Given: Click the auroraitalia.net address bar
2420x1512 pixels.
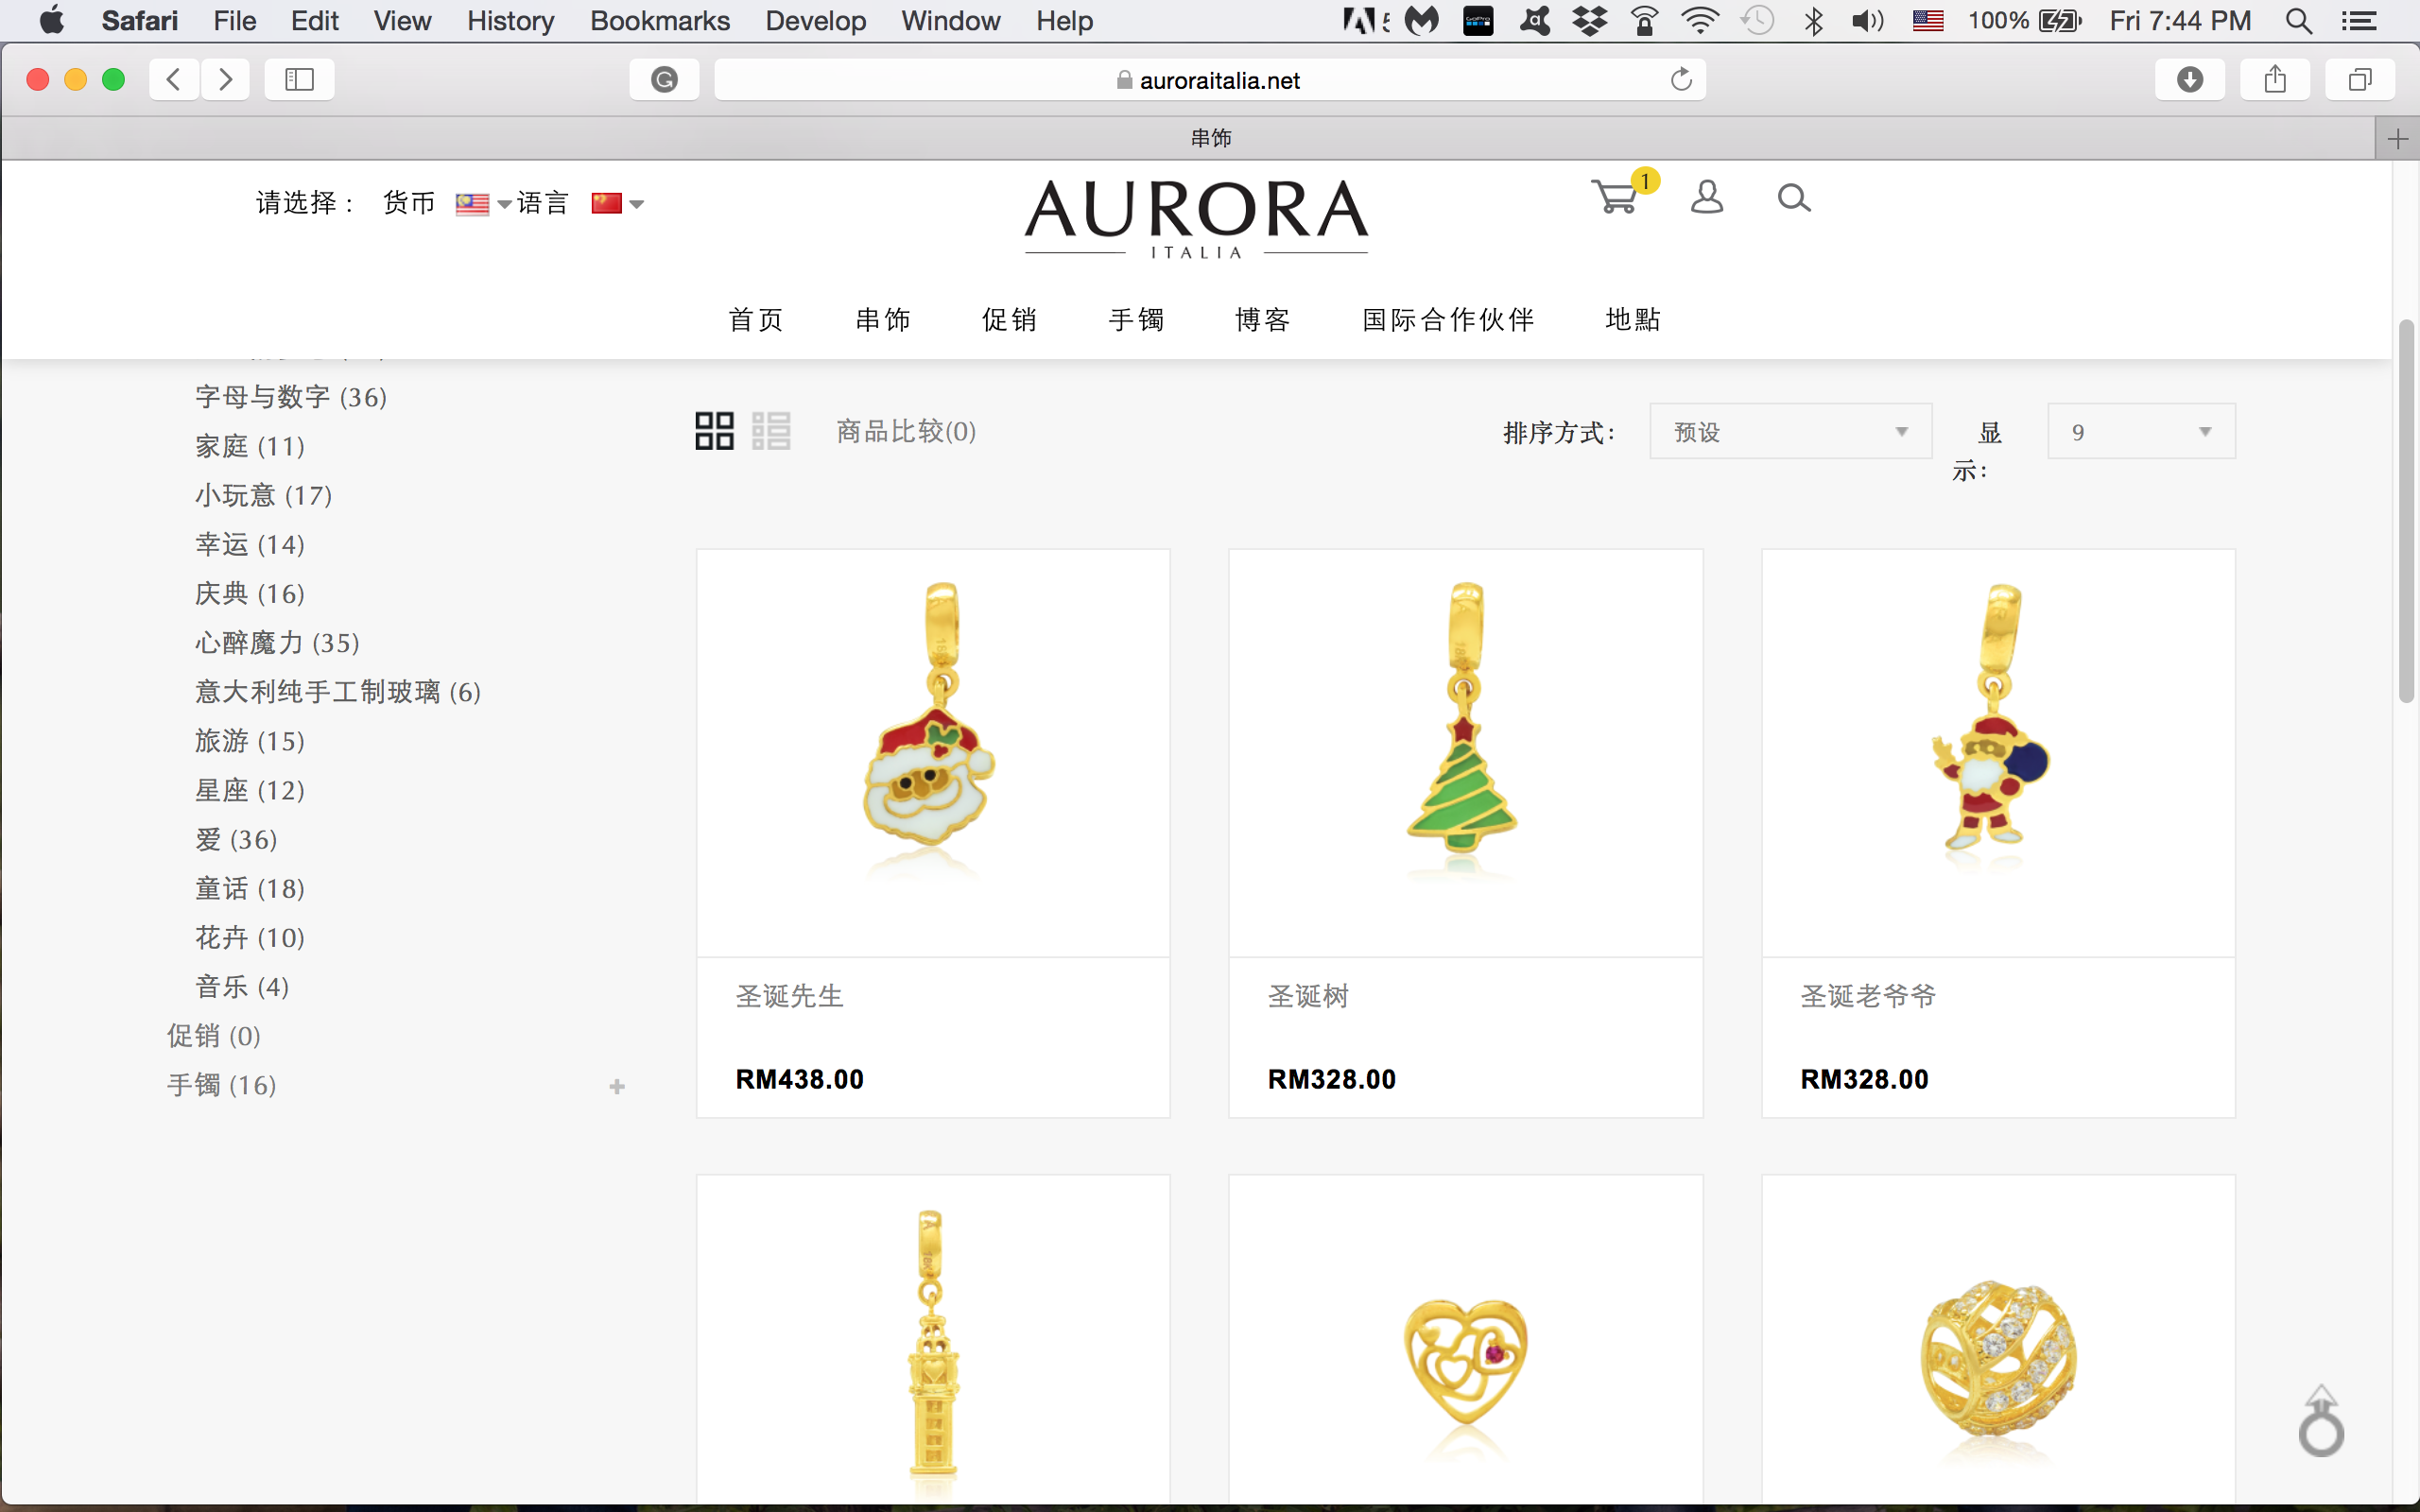Looking at the screenshot, I should (1209, 79).
